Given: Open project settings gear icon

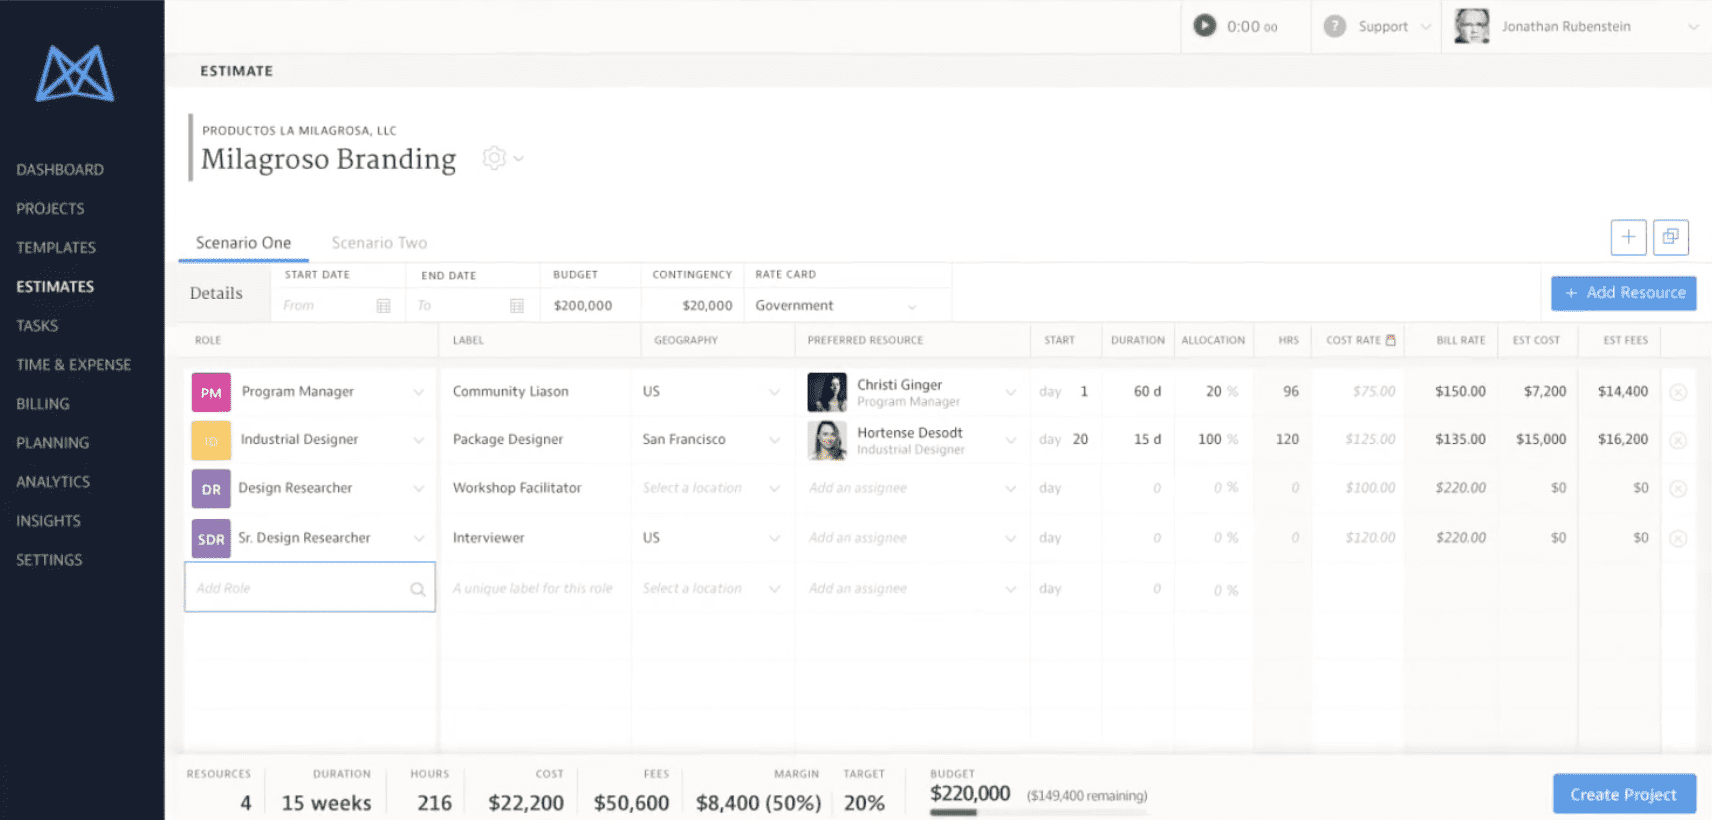Looking at the screenshot, I should [494, 158].
